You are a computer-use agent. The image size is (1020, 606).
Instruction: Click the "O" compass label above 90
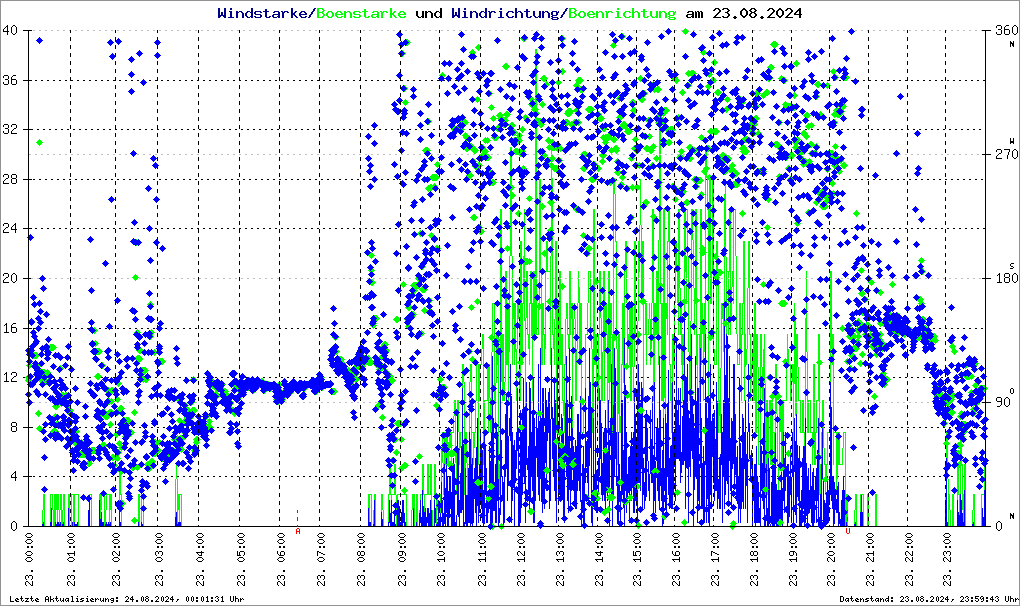click(1012, 390)
